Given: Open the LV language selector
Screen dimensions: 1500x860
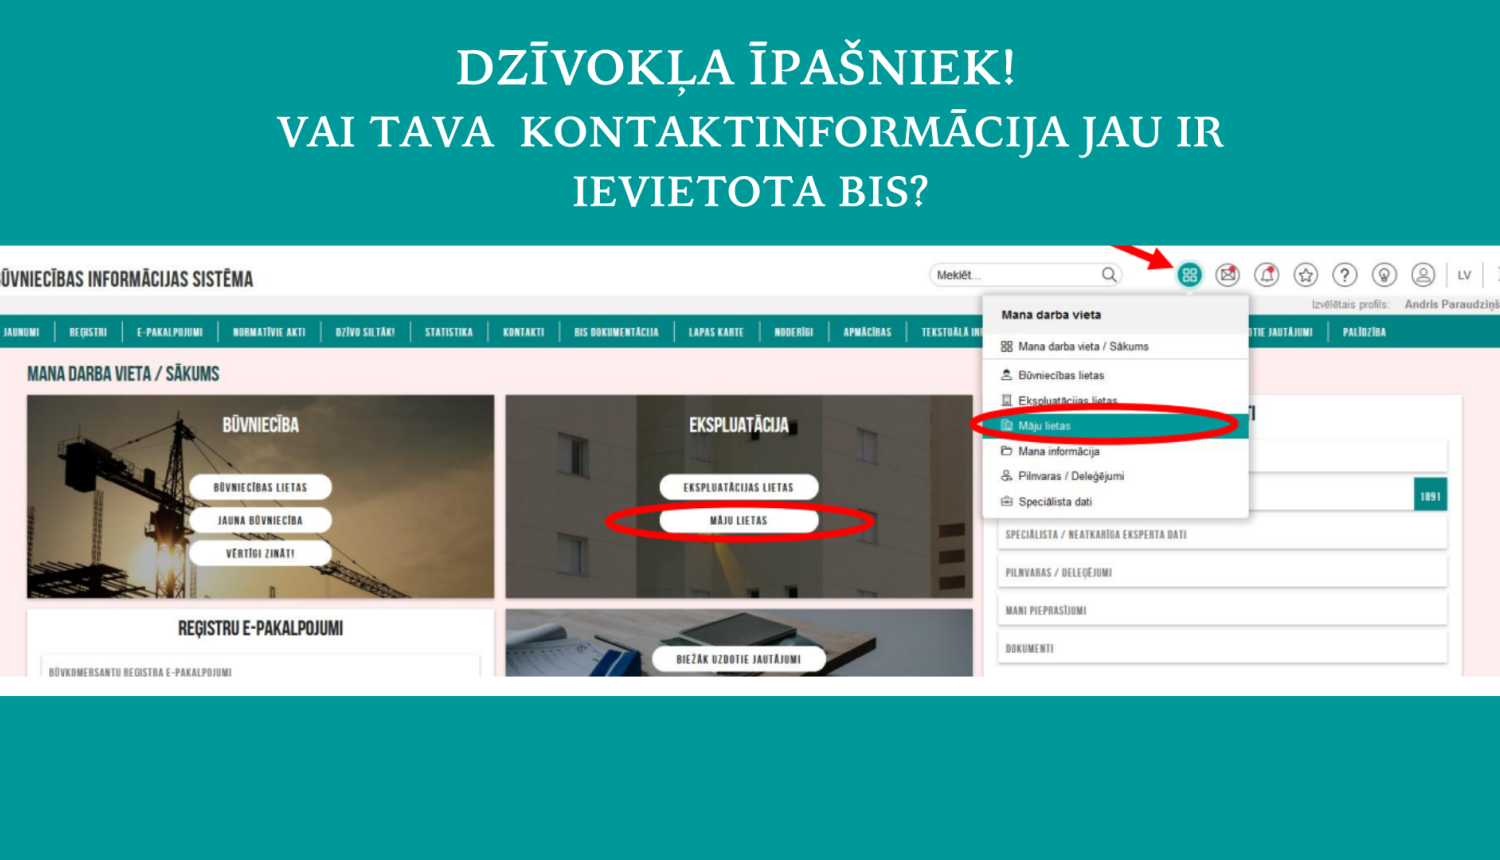Looking at the screenshot, I should click(x=1464, y=275).
